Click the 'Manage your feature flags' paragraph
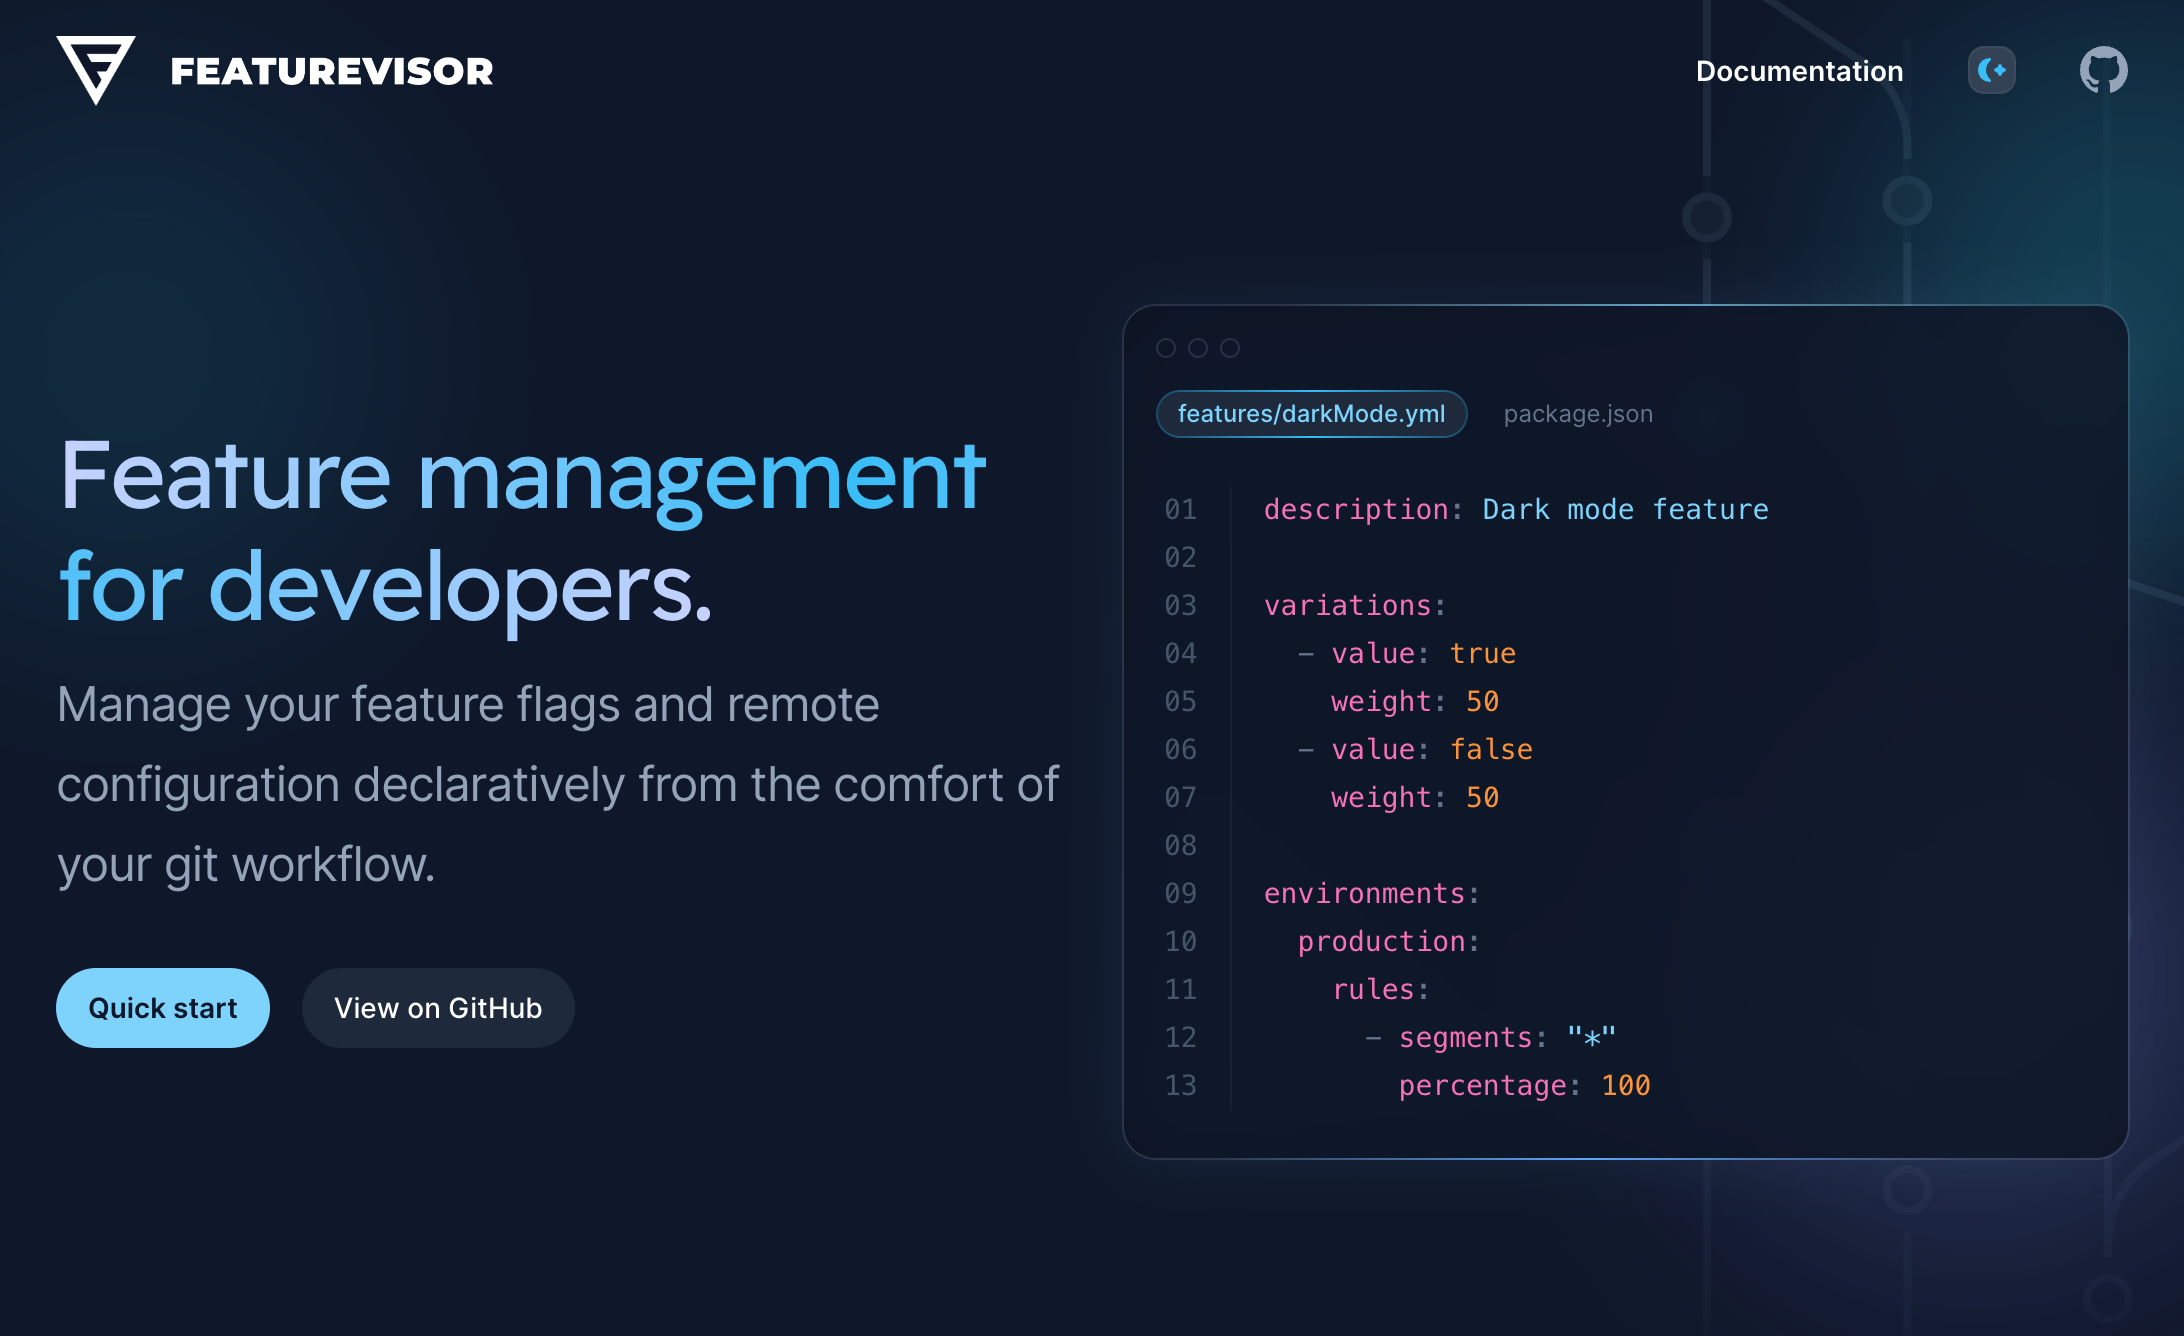Viewport: 2184px width, 1336px height. 558,784
